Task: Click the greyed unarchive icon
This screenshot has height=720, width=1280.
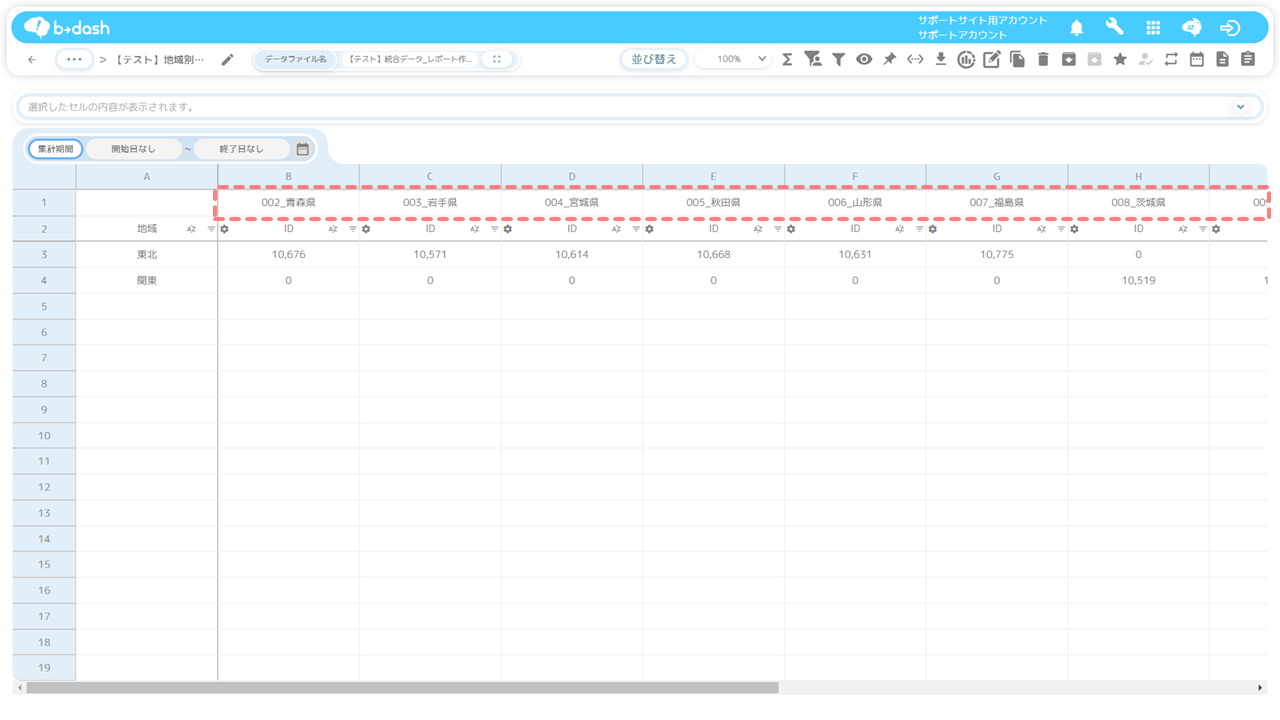Action: [x=1094, y=60]
